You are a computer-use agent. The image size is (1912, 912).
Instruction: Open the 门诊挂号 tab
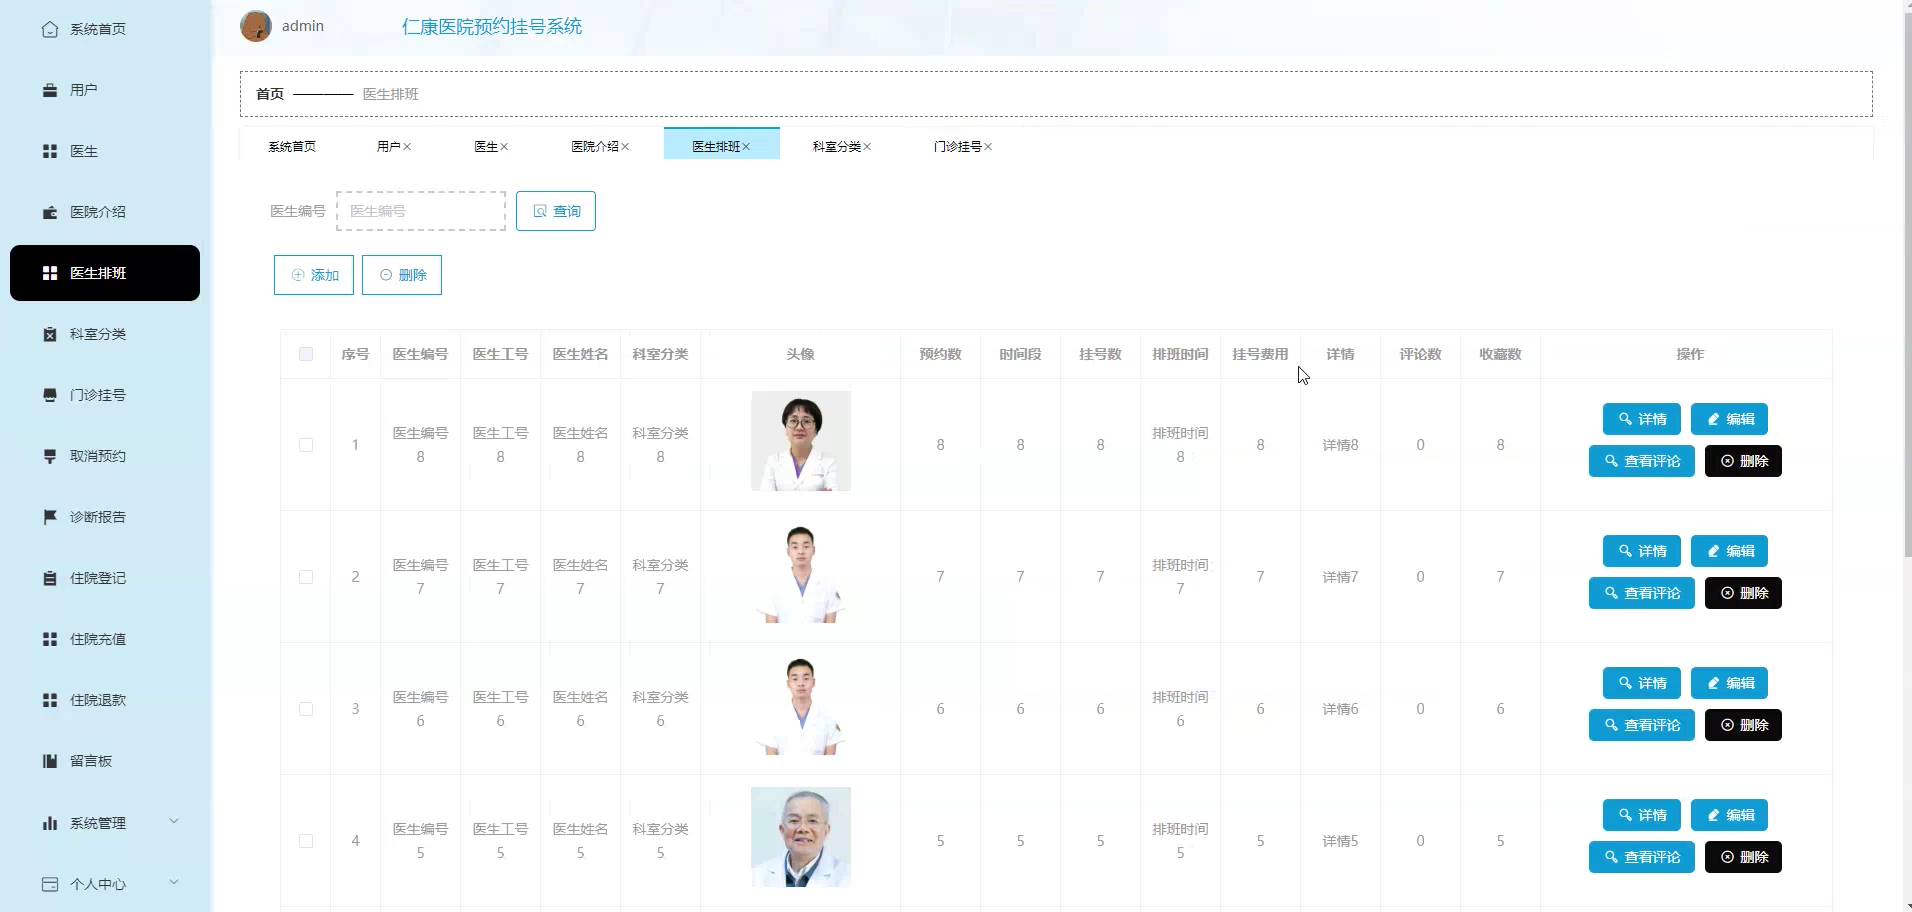[x=958, y=146]
